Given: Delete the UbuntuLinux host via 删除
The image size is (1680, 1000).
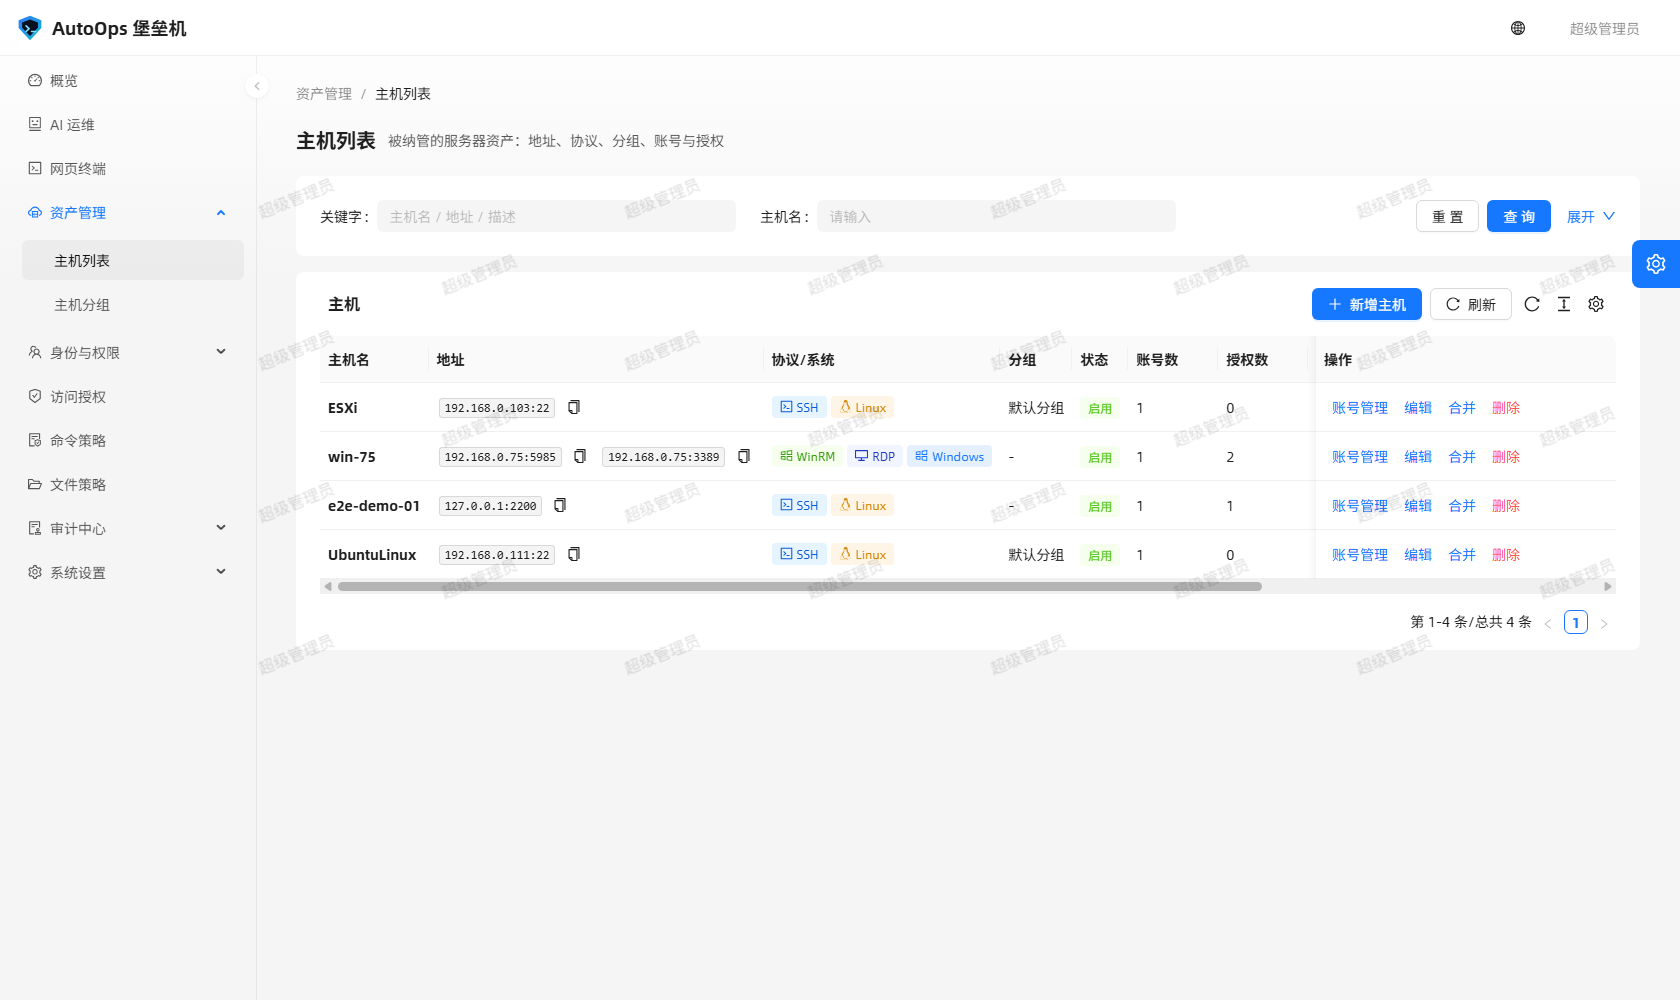Looking at the screenshot, I should pos(1506,554).
